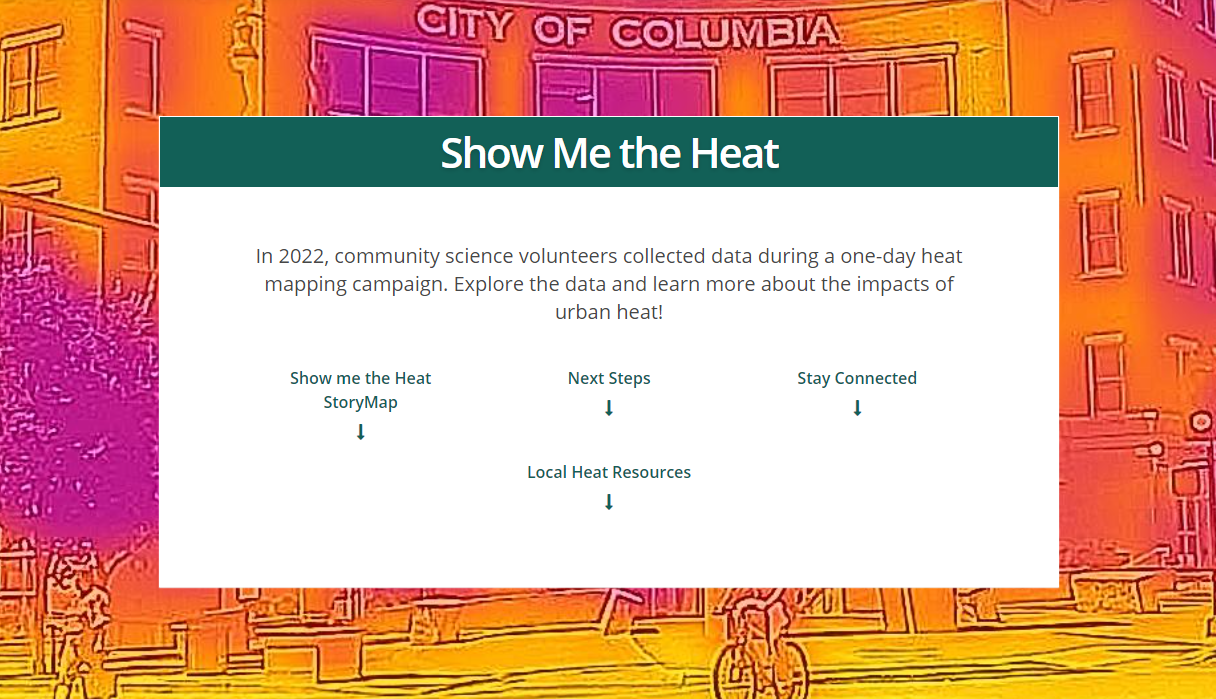Image resolution: width=1216 pixels, height=699 pixels.
Task: Click the text "In 2022" in the paragraph
Action: pos(290,256)
